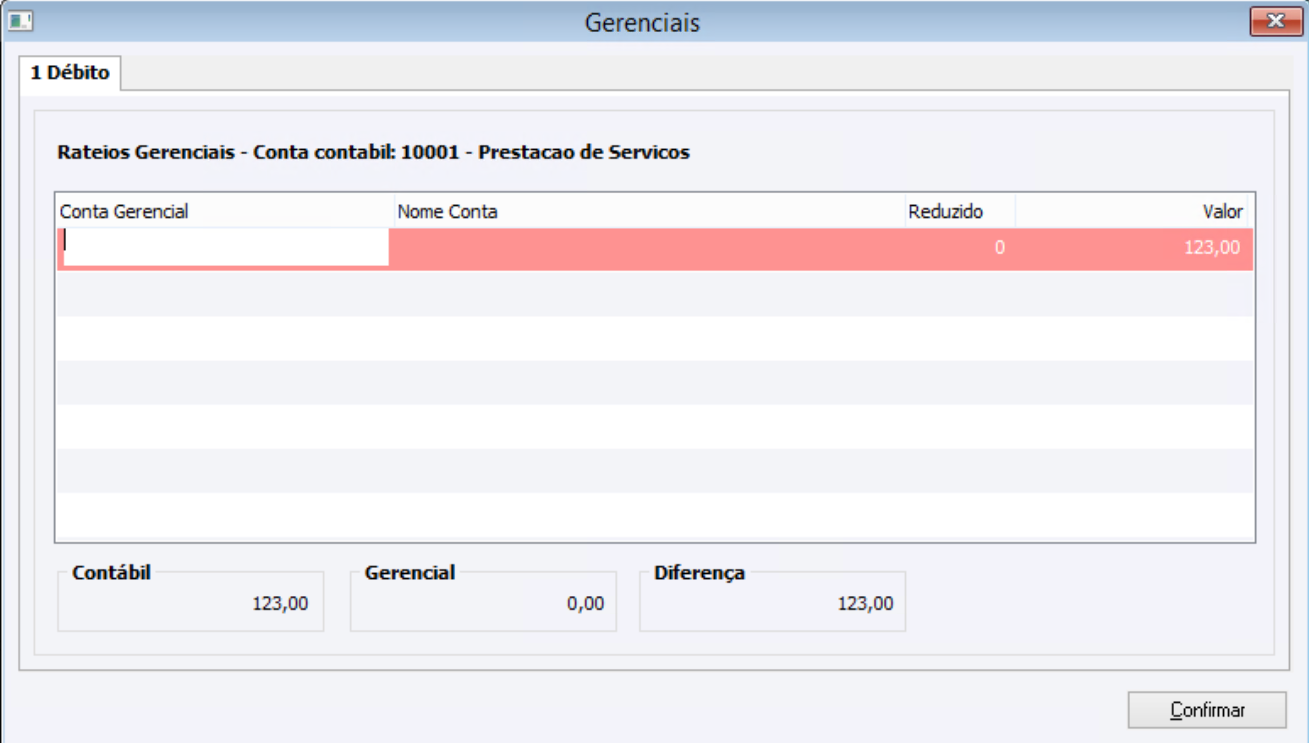The width and height of the screenshot is (1309, 743).
Task: Click the Contábil total box
Action: [191, 601]
